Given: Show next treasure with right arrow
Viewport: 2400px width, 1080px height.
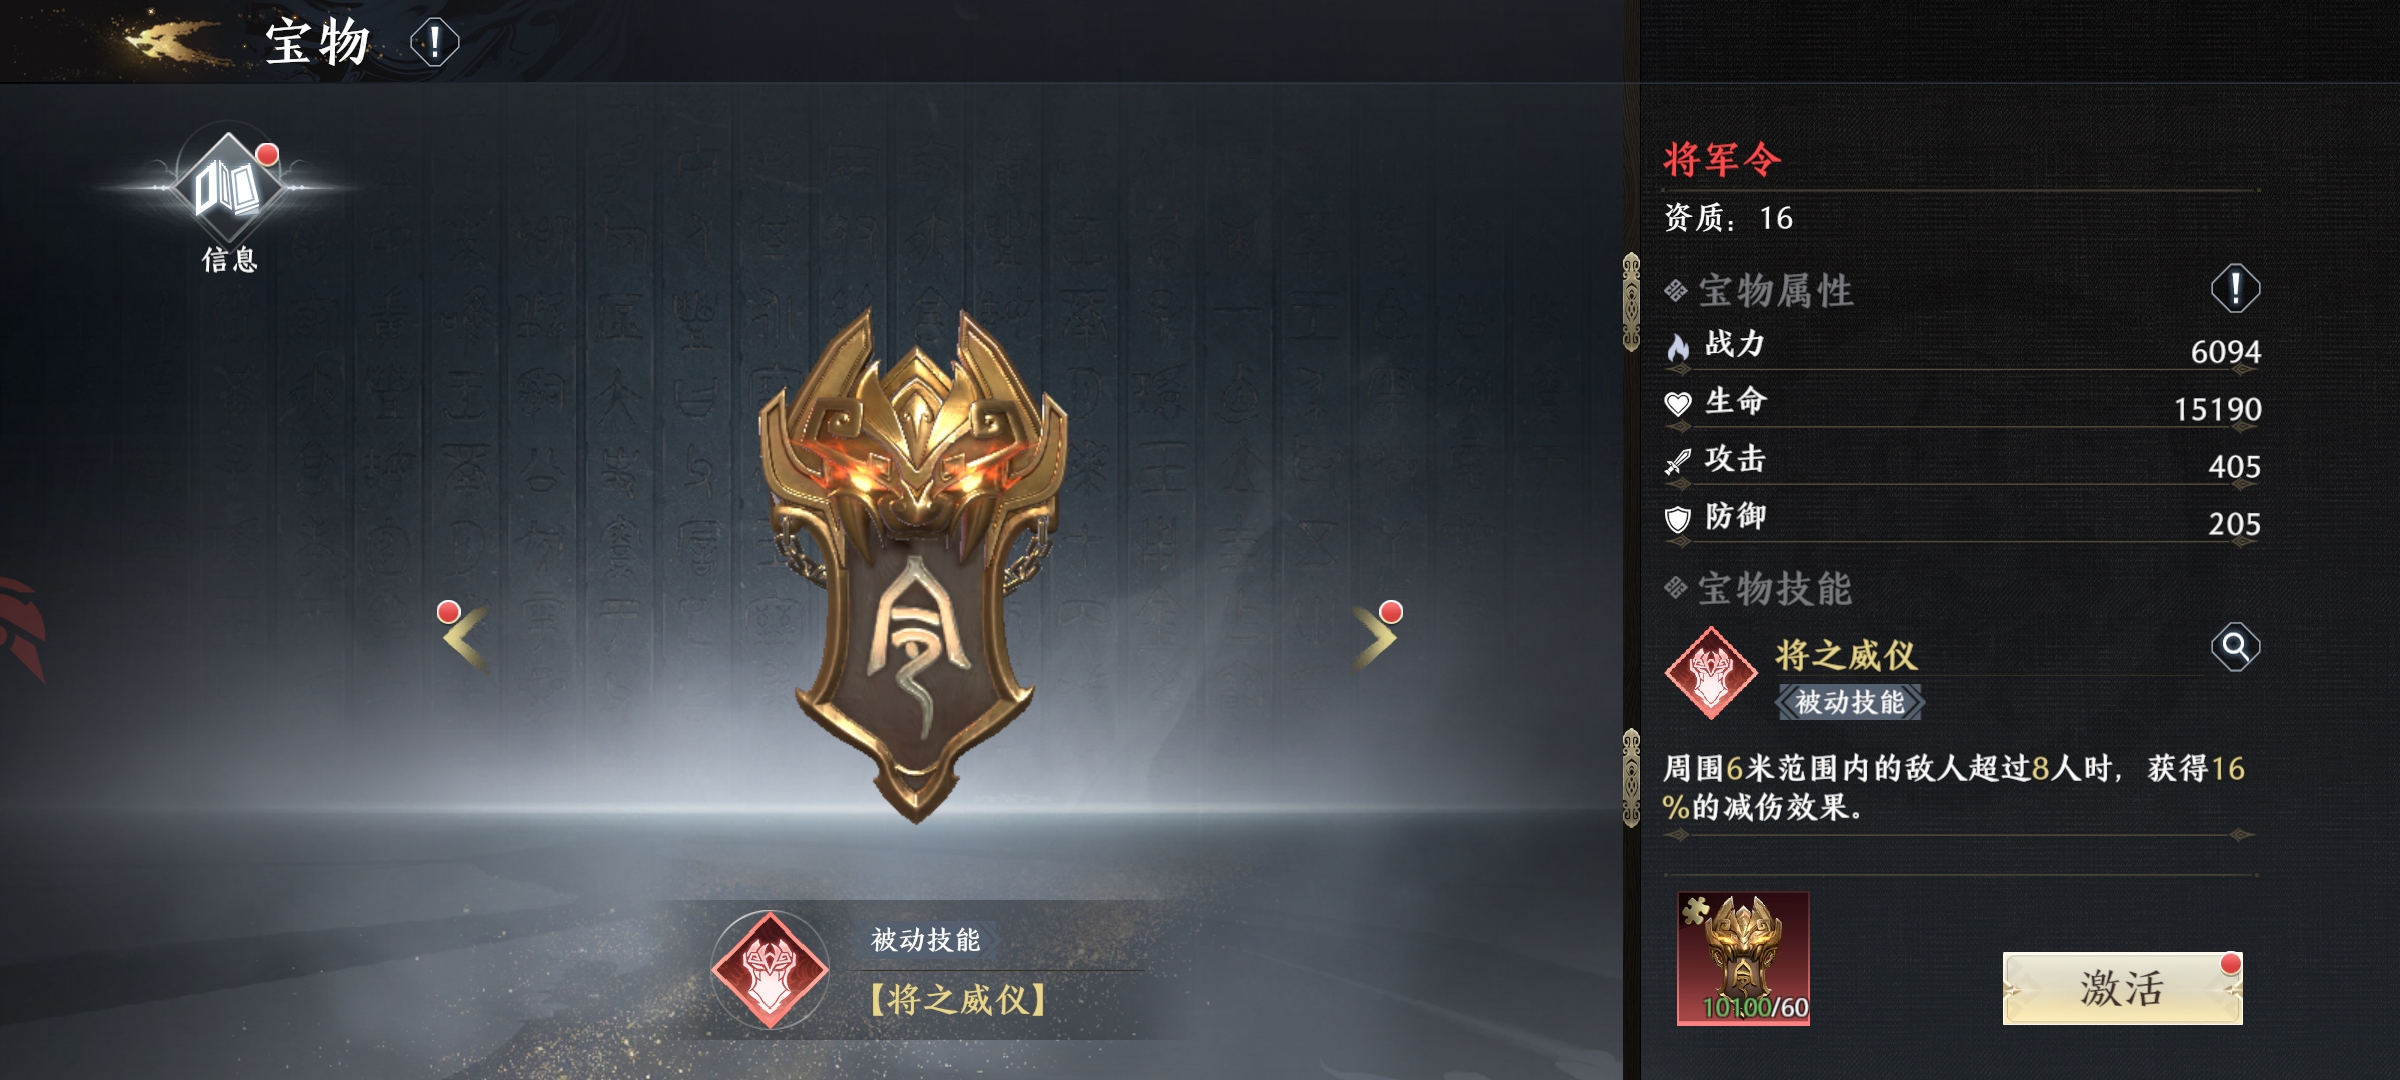Looking at the screenshot, I should point(1376,636).
